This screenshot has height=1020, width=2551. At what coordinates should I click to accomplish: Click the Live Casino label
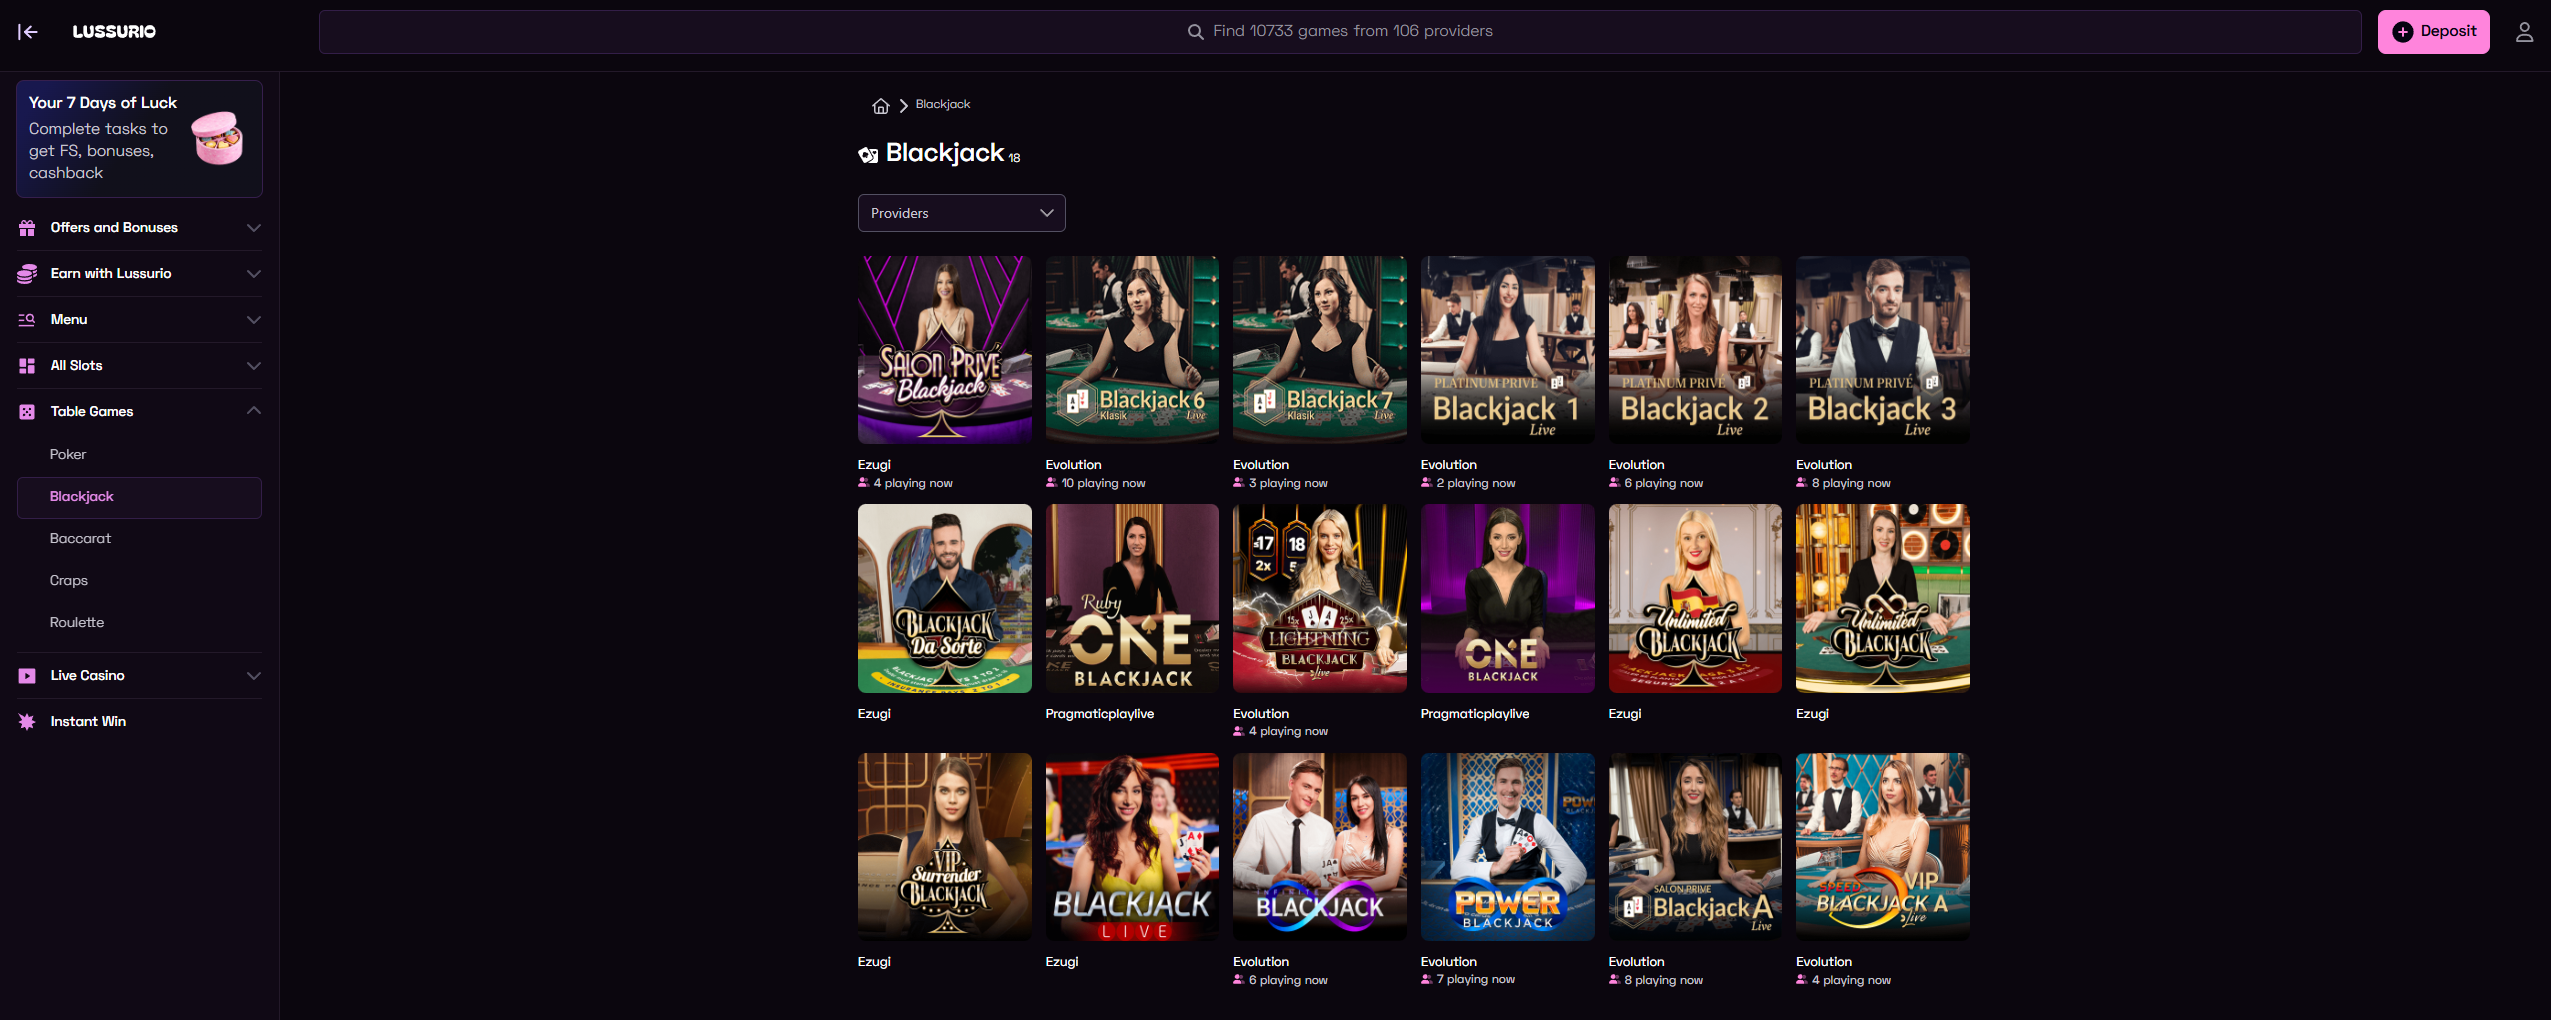(88, 676)
